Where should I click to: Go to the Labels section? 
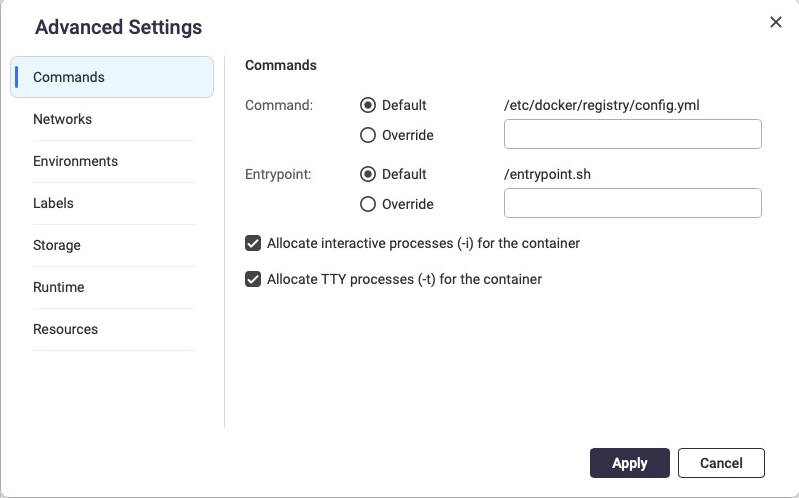(x=53, y=203)
